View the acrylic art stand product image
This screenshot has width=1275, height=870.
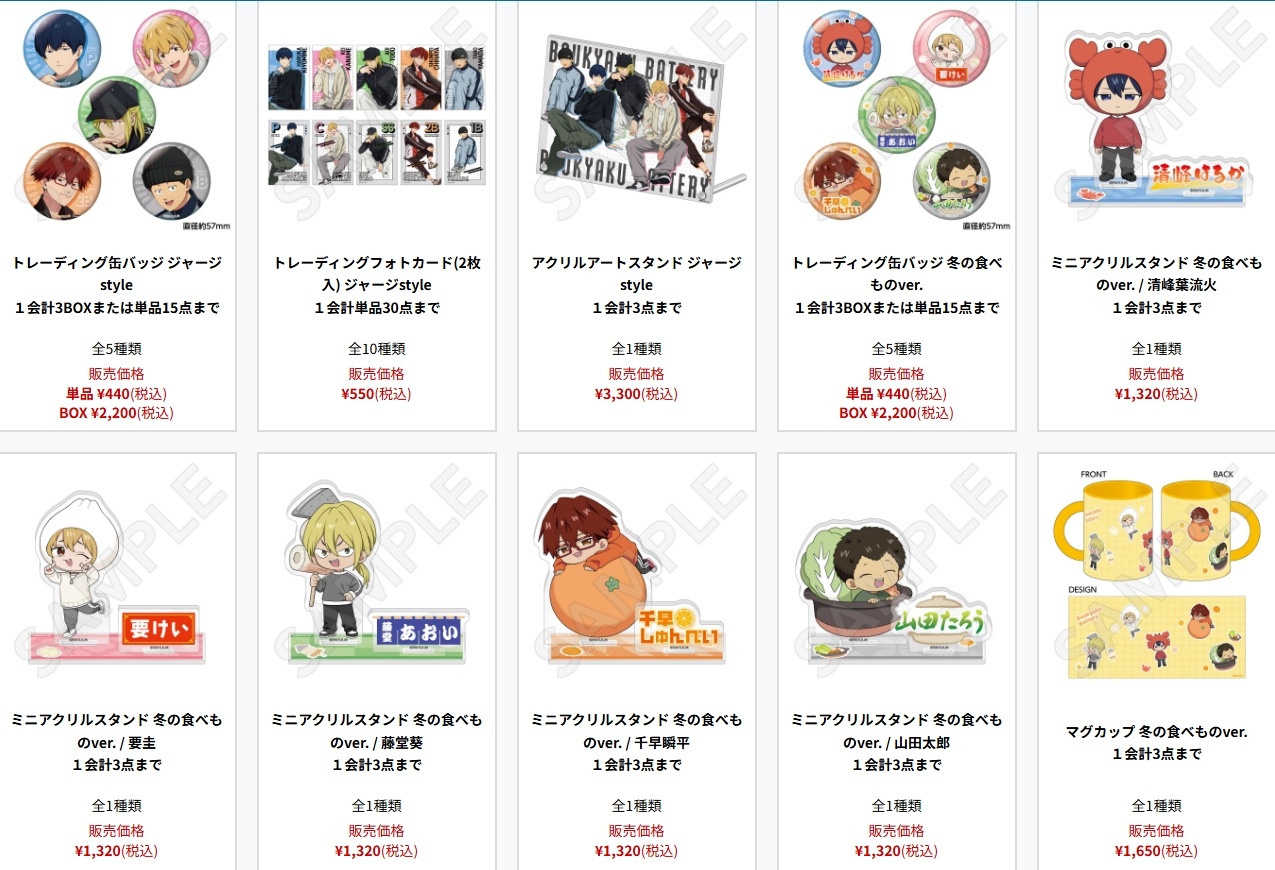click(637, 118)
